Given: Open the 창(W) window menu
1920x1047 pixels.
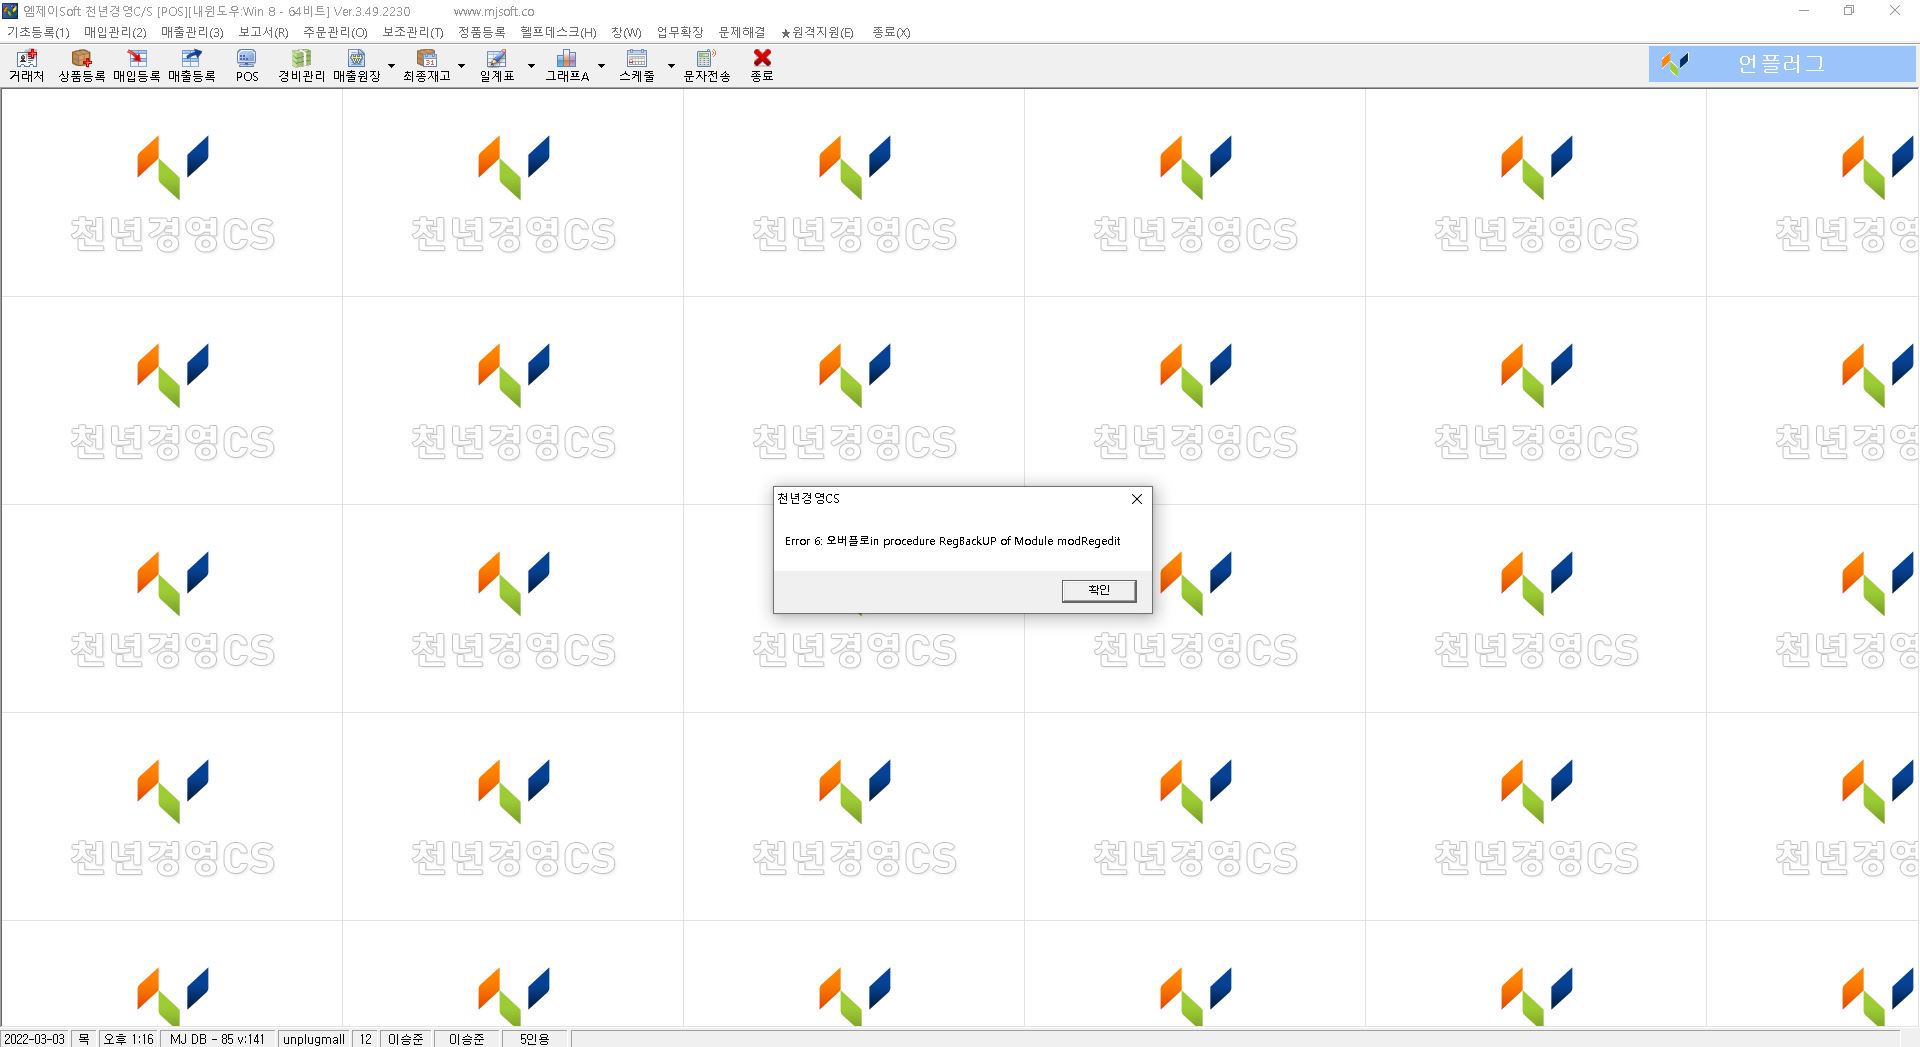Looking at the screenshot, I should [626, 32].
